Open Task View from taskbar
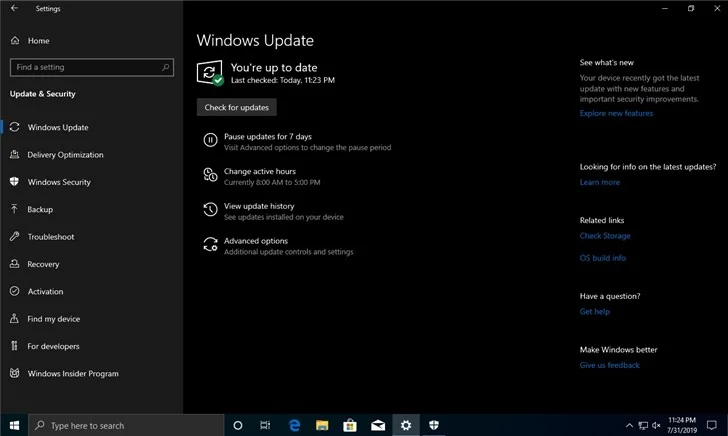This screenshot has width=728, height=436. pyautogui.click(x=265, y=425)
